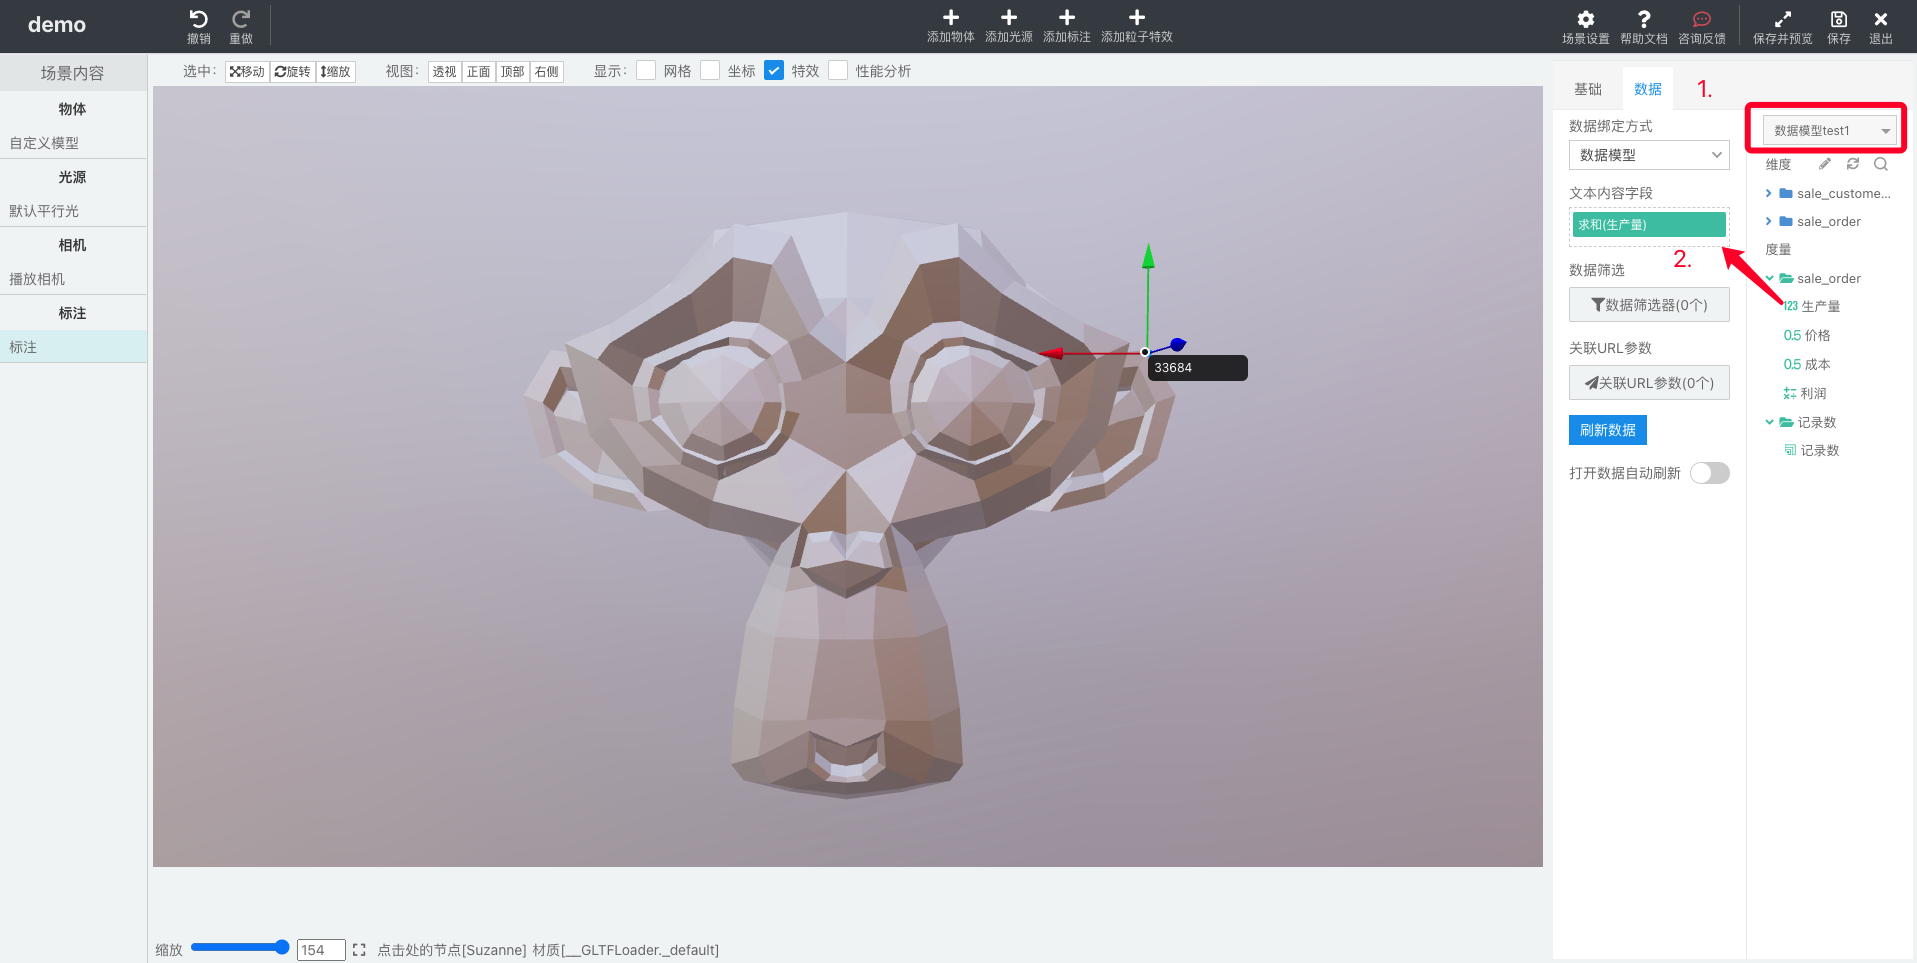Collapse sale_order measure folder
Screen dimensions: 1917x963
[x=1769, y=278]
